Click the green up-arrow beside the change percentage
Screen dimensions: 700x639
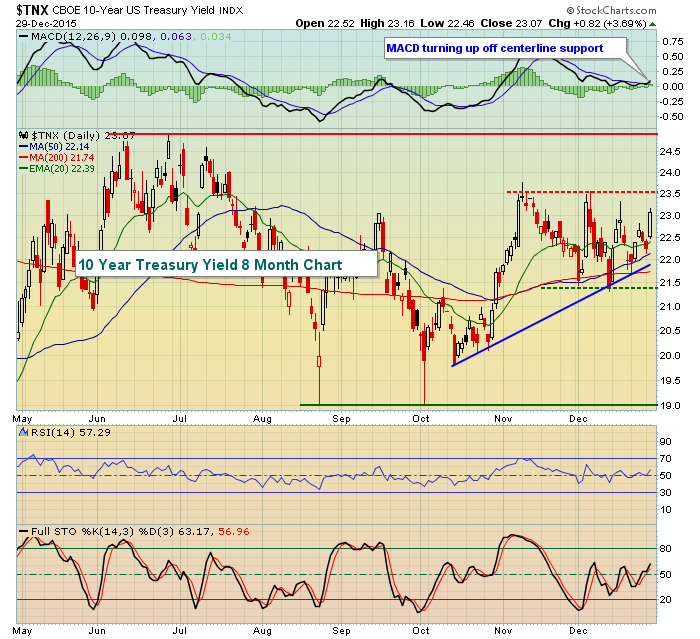point(652,24)
